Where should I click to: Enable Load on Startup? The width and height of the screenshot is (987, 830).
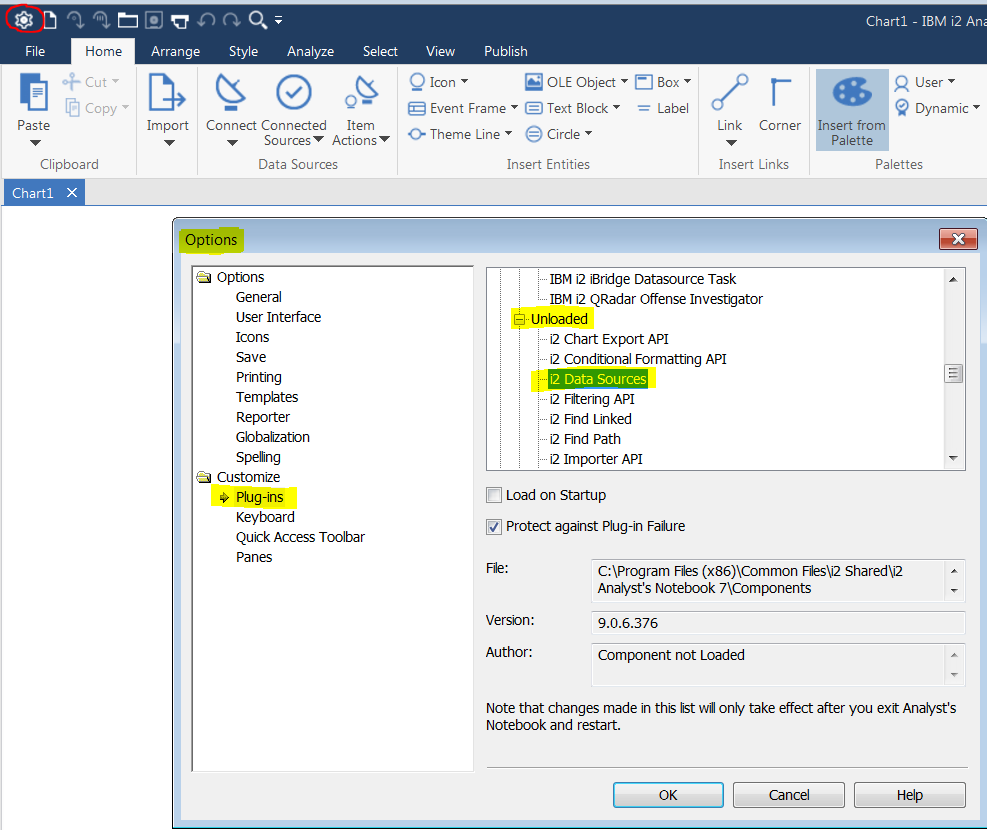pos(494,495)
